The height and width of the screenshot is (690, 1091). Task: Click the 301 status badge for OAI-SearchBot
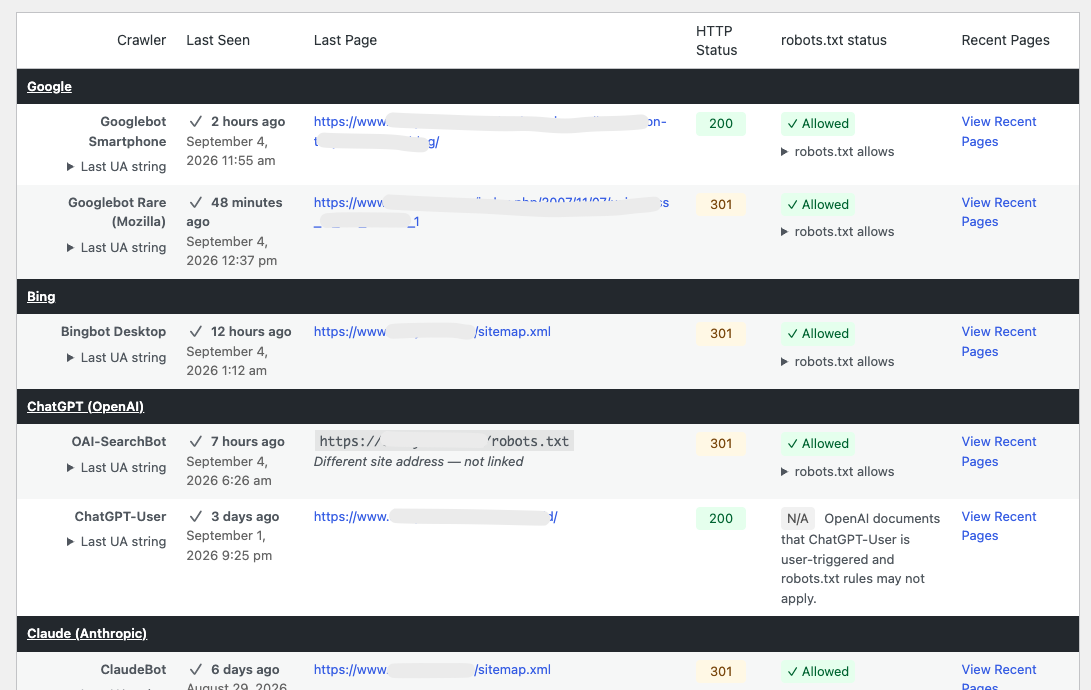click(x=721, y=444)
